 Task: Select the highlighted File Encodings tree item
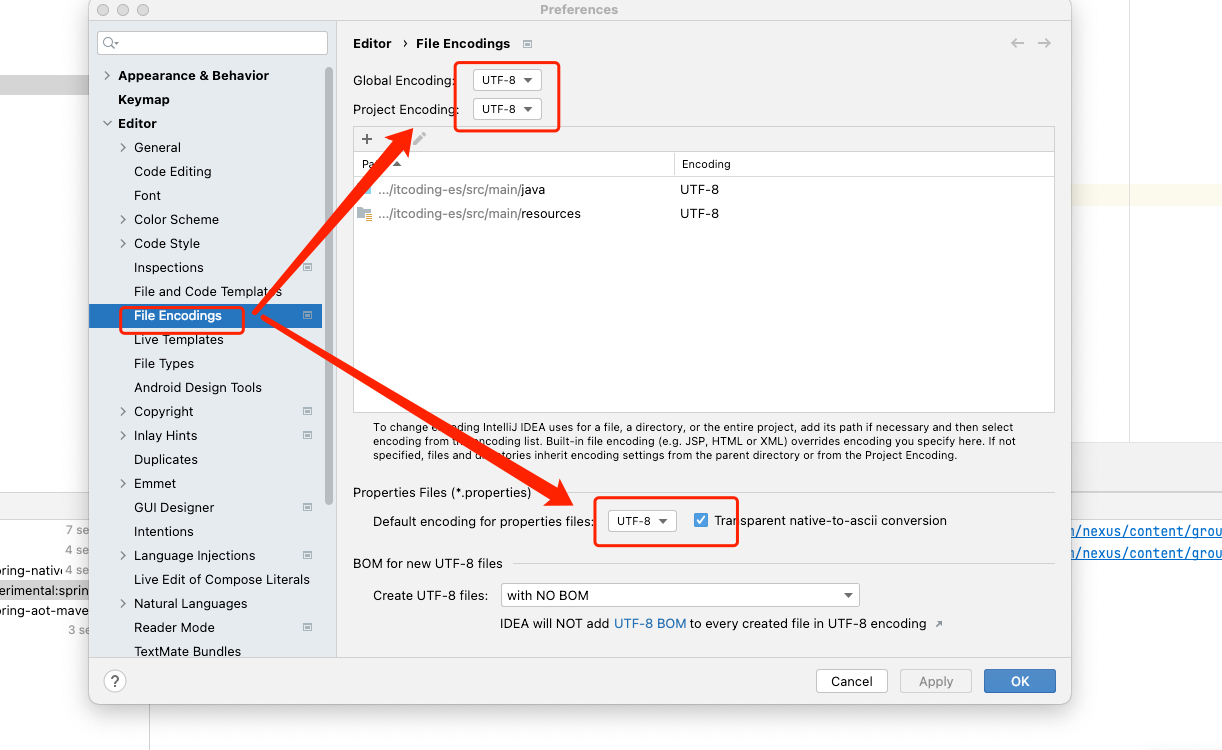[205, 315]
